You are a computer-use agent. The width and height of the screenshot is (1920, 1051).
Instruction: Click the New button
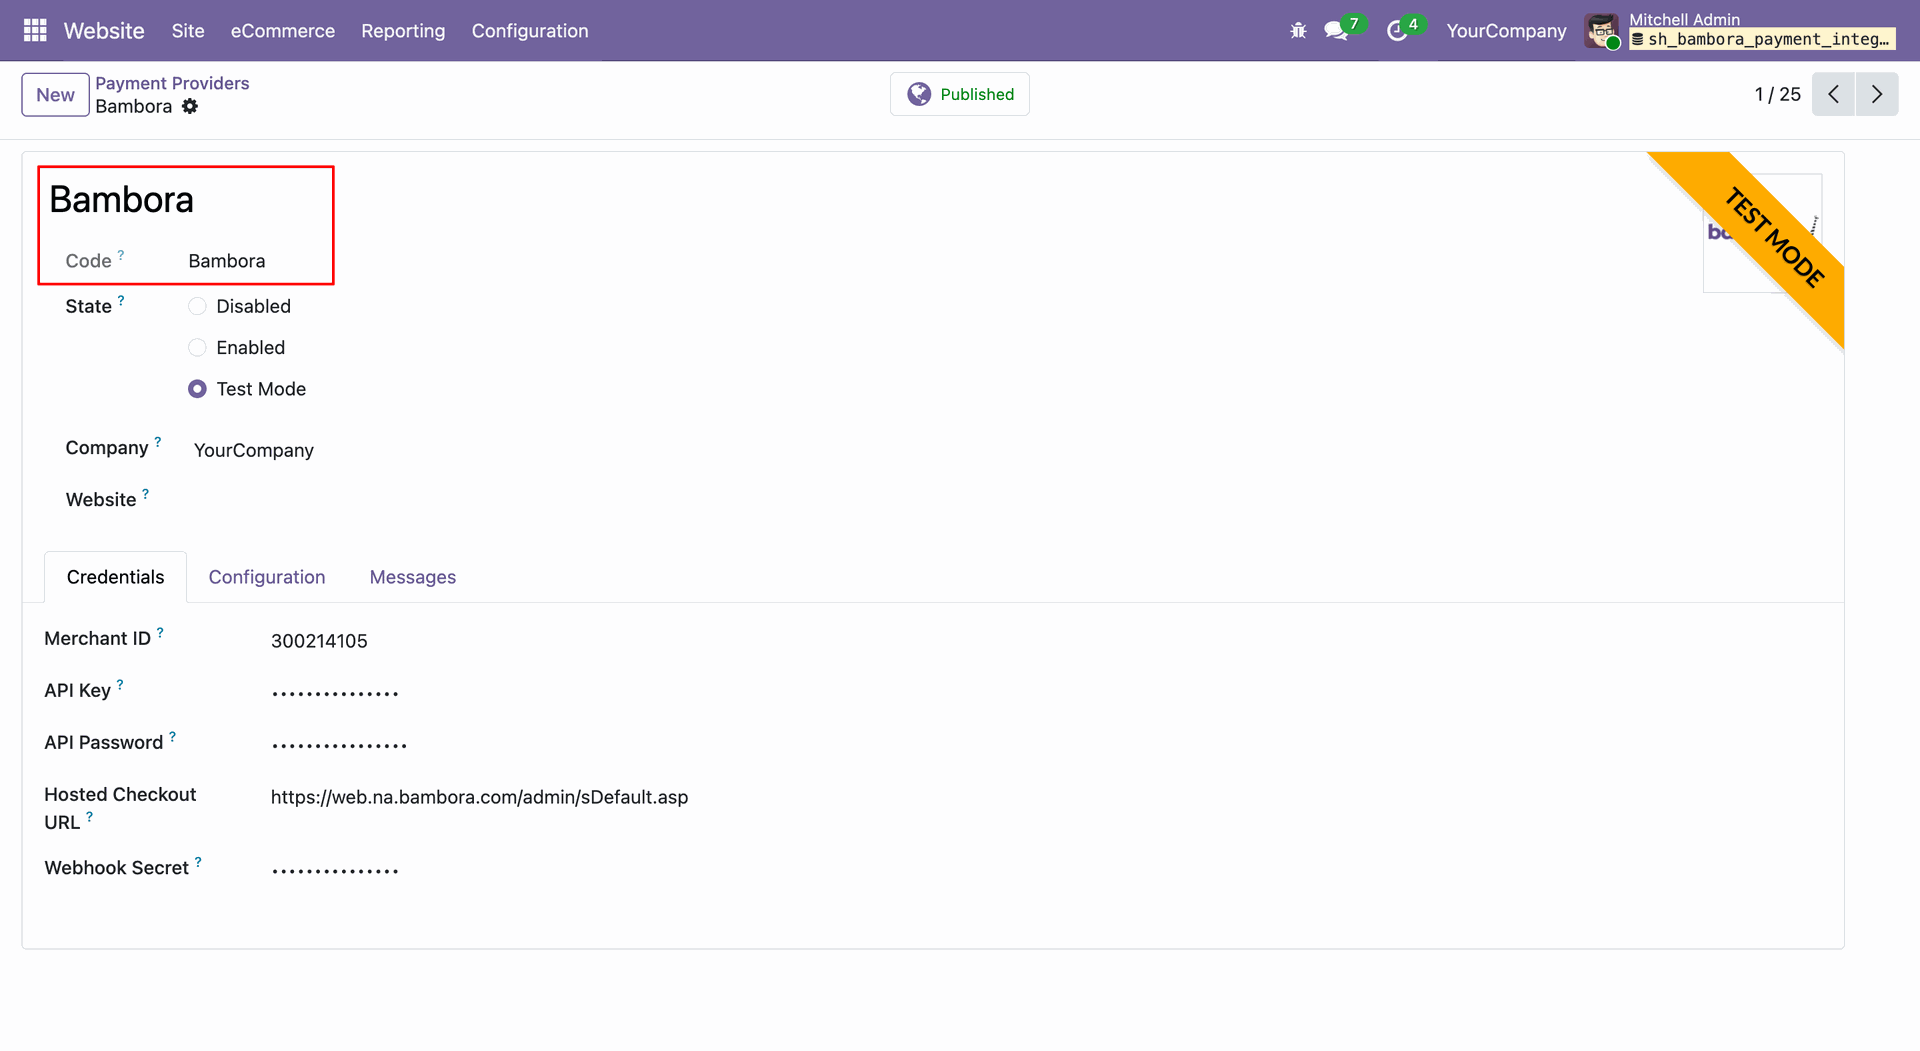pyautogui.click(x=55, y=95)
